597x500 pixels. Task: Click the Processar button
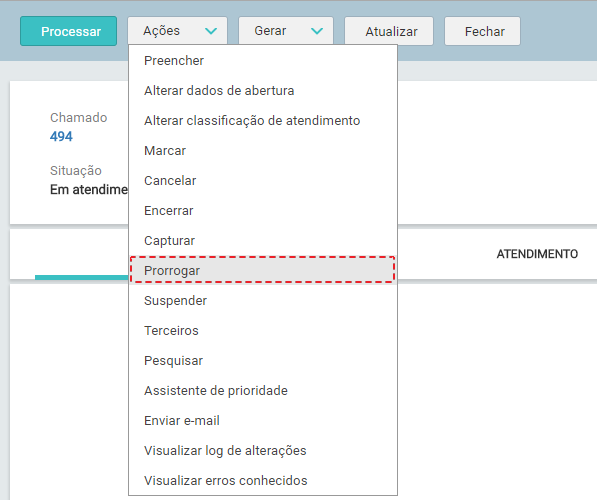pos(69,31)
